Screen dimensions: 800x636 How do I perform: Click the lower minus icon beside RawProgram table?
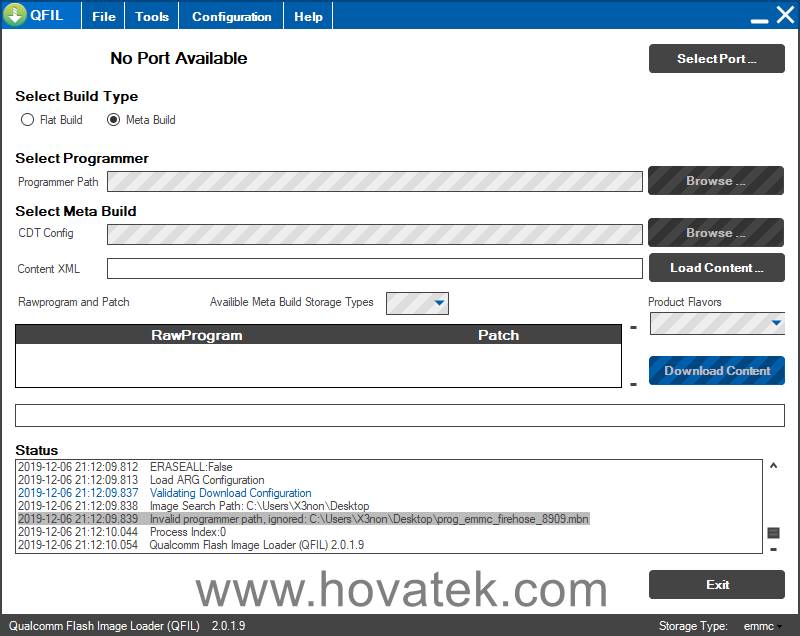pyautogui.click(x=634, y=385)
